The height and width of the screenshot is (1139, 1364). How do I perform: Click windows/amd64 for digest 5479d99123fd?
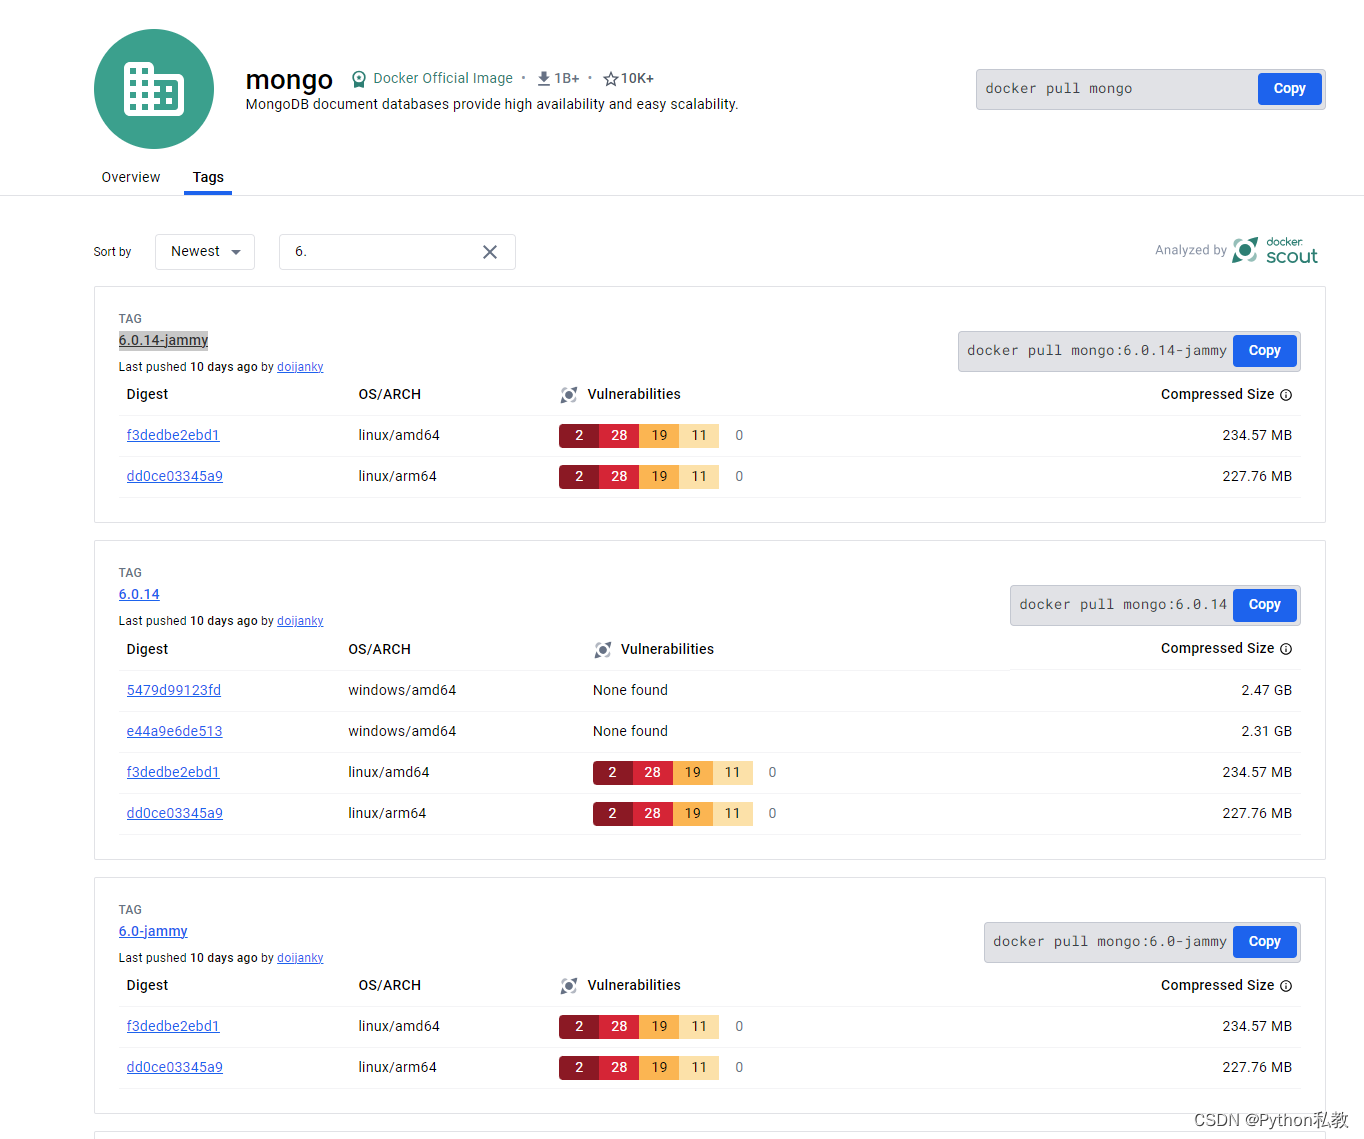tap(402, 690)
